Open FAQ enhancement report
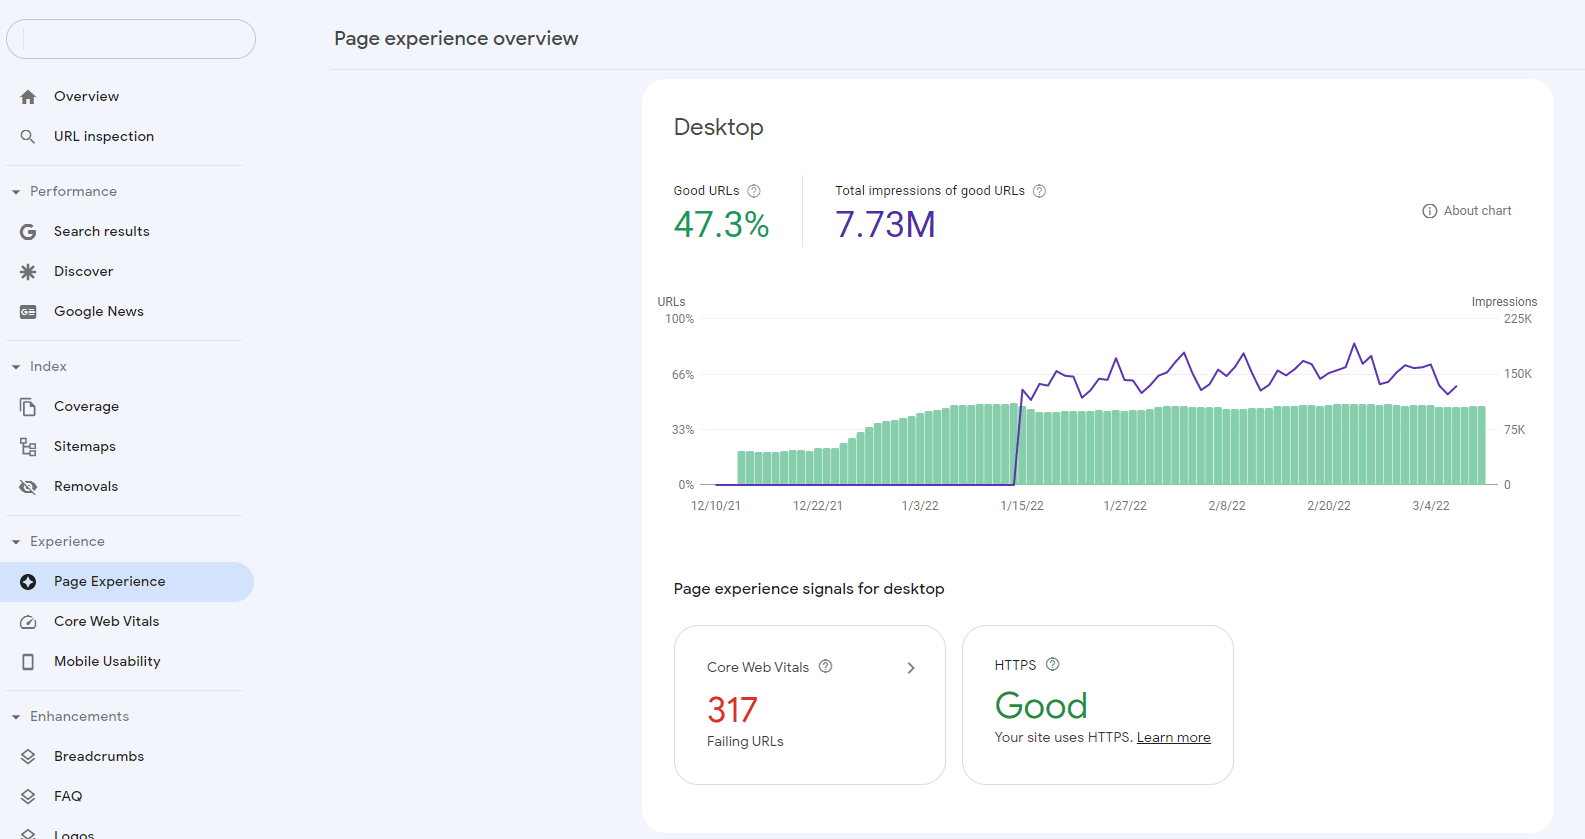The image size is (1585, 839). [x=127, y=797]
